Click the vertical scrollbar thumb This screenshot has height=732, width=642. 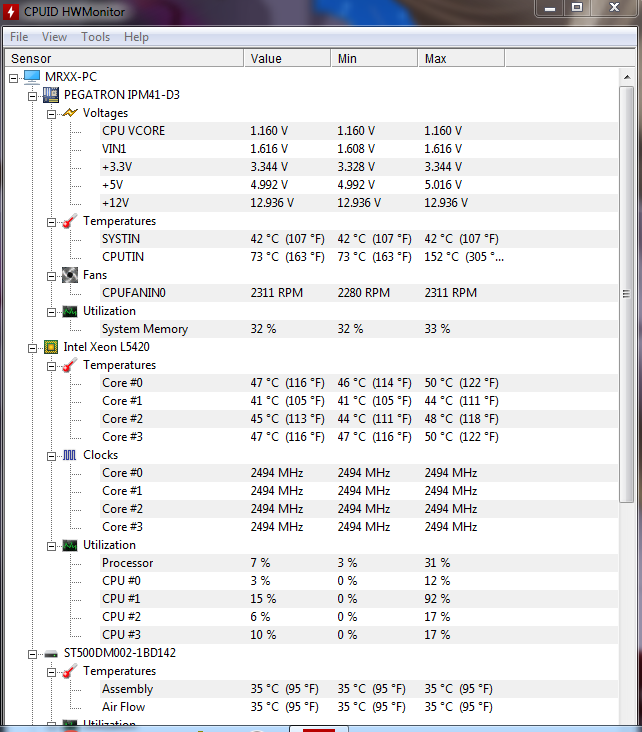point(627,294)
